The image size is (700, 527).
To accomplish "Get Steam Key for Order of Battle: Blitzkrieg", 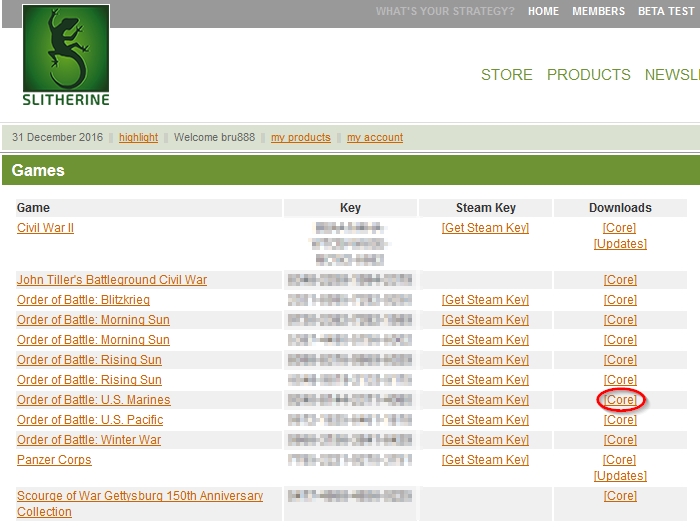I will [485, 300].
